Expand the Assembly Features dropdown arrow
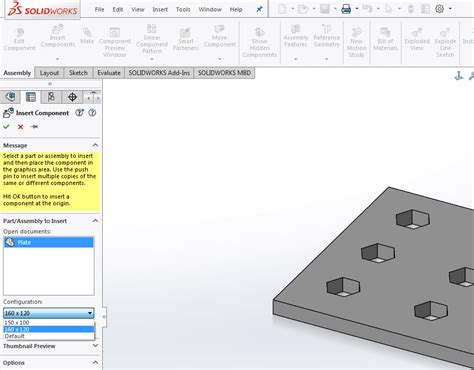Viewport: 474px width, 370px height. (x=296, y=59)
